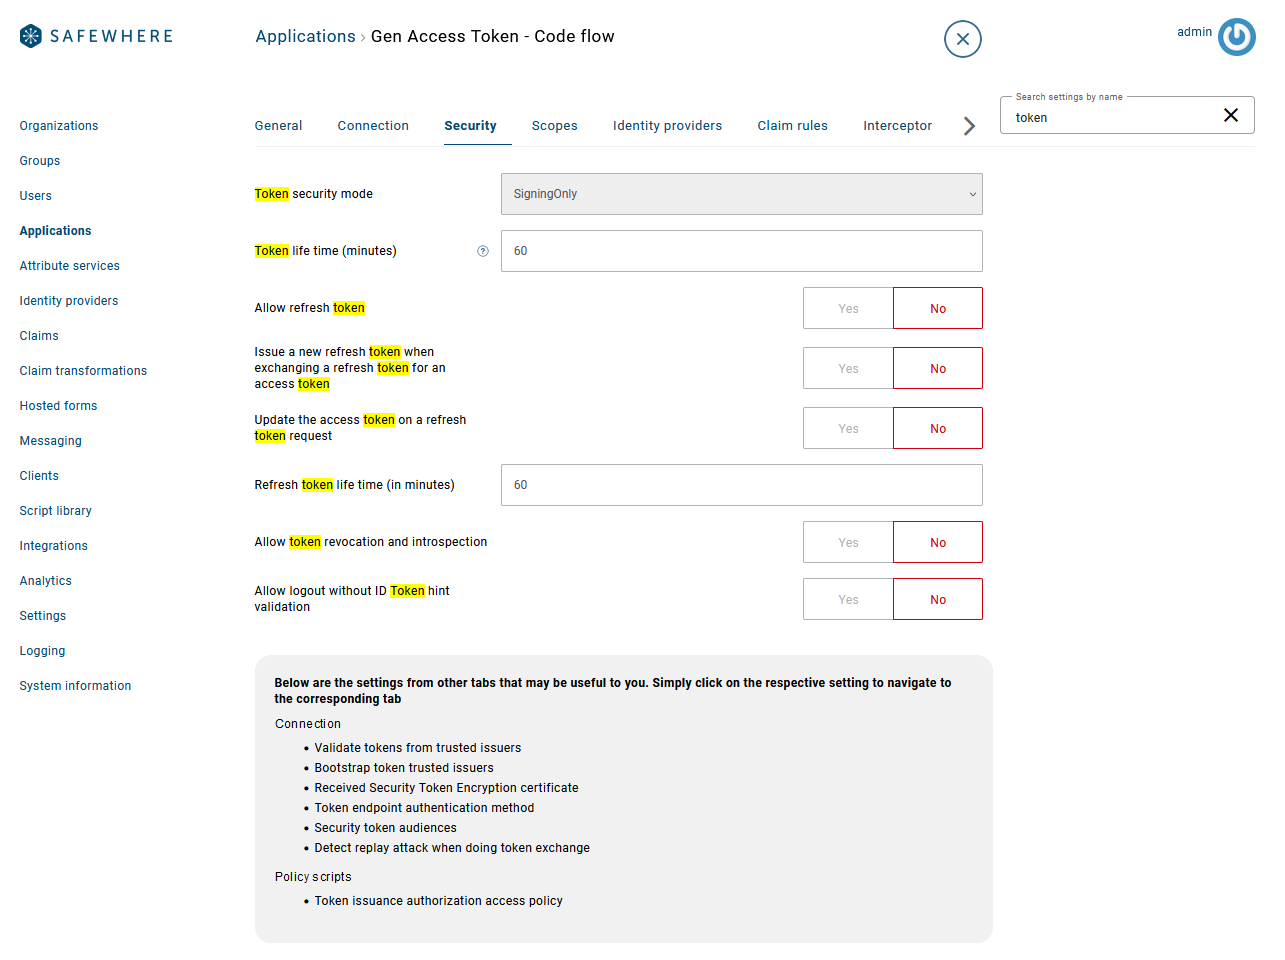This screenshot has height=960, width=1285.
Task: Clear the search settings field
Action: click(x=1231, y=115)
